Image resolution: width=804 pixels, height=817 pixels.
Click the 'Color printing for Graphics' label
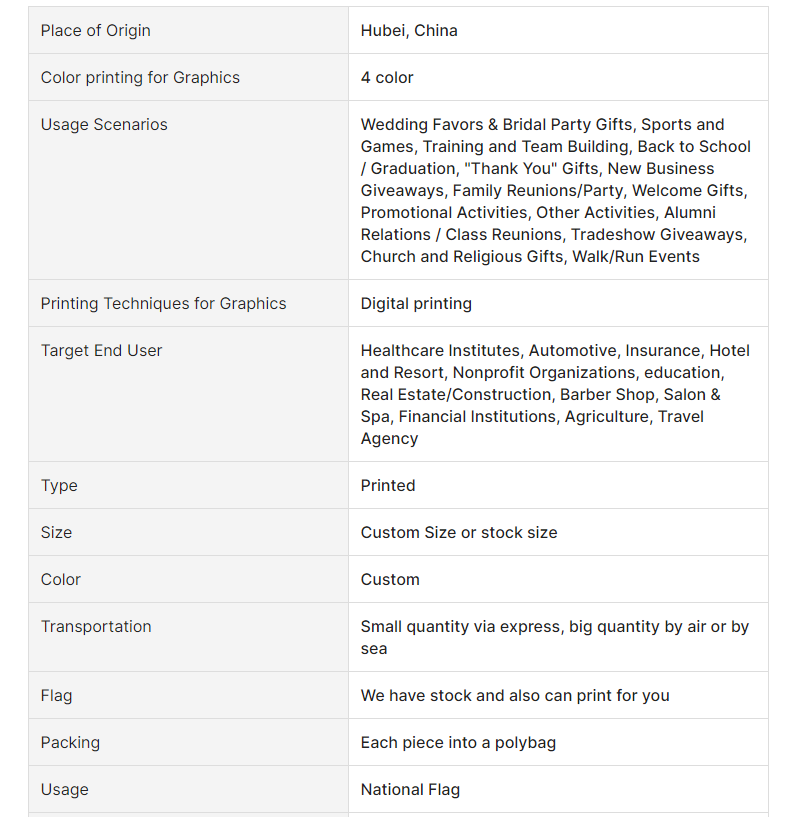140,78
